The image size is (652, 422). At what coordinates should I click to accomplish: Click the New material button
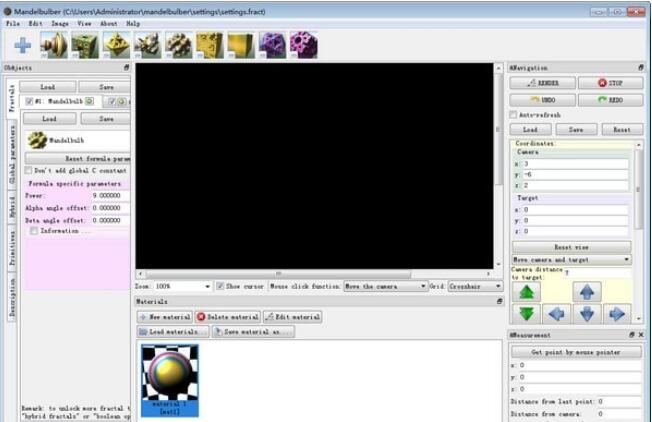point(165,317)
